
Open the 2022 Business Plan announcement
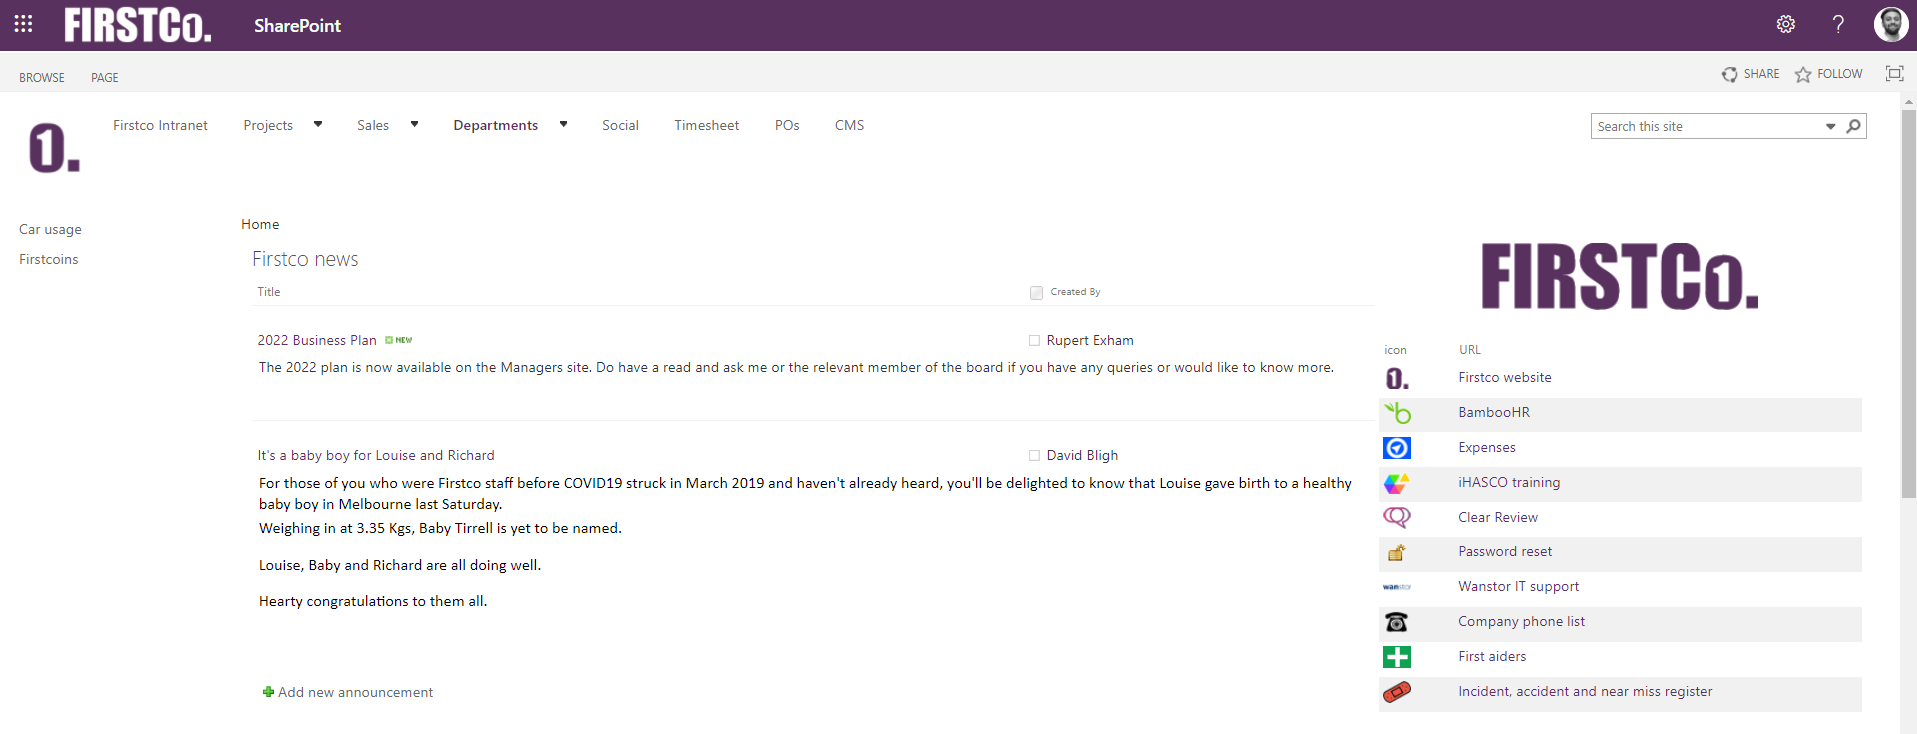317,340
